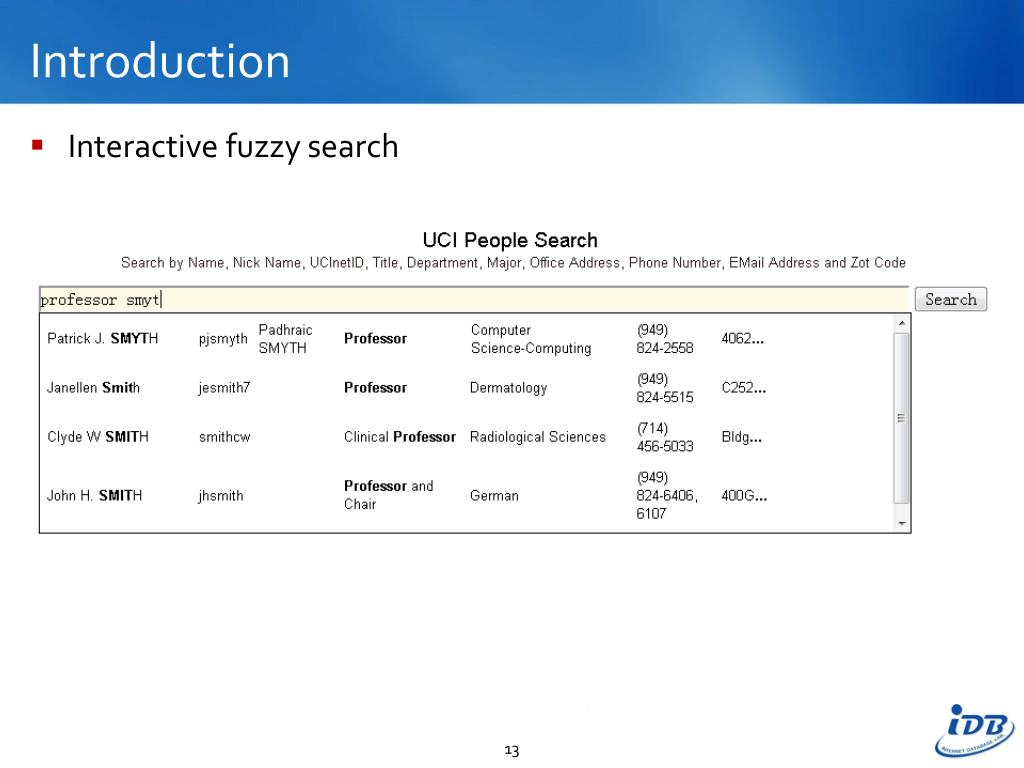1024x768 pixels.
Task: Click the results list scroll up arrow
Action: (x=902, y=323)
